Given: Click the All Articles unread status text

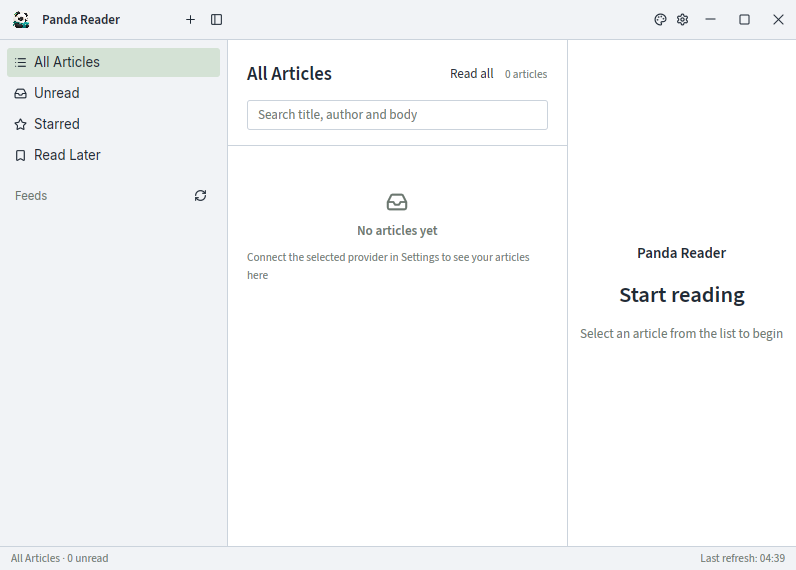Looking at the screenshot, I should tap(59, 558).
